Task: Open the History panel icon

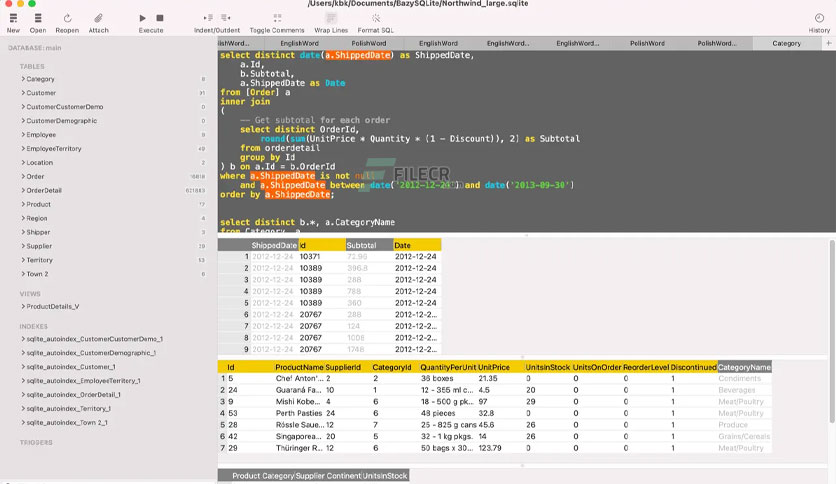Action: [x=819, y=18]
